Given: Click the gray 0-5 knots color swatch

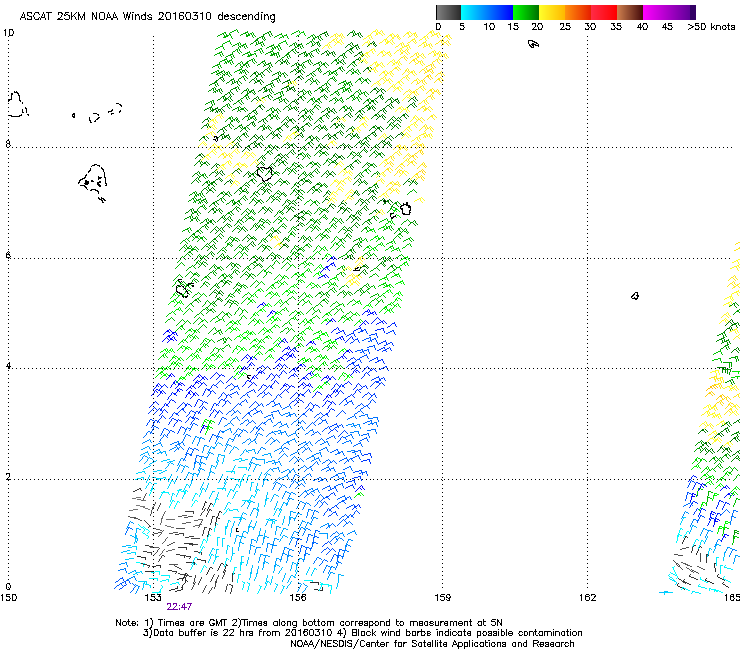Looking at the screenshot, I should click(x=448, y=12).
